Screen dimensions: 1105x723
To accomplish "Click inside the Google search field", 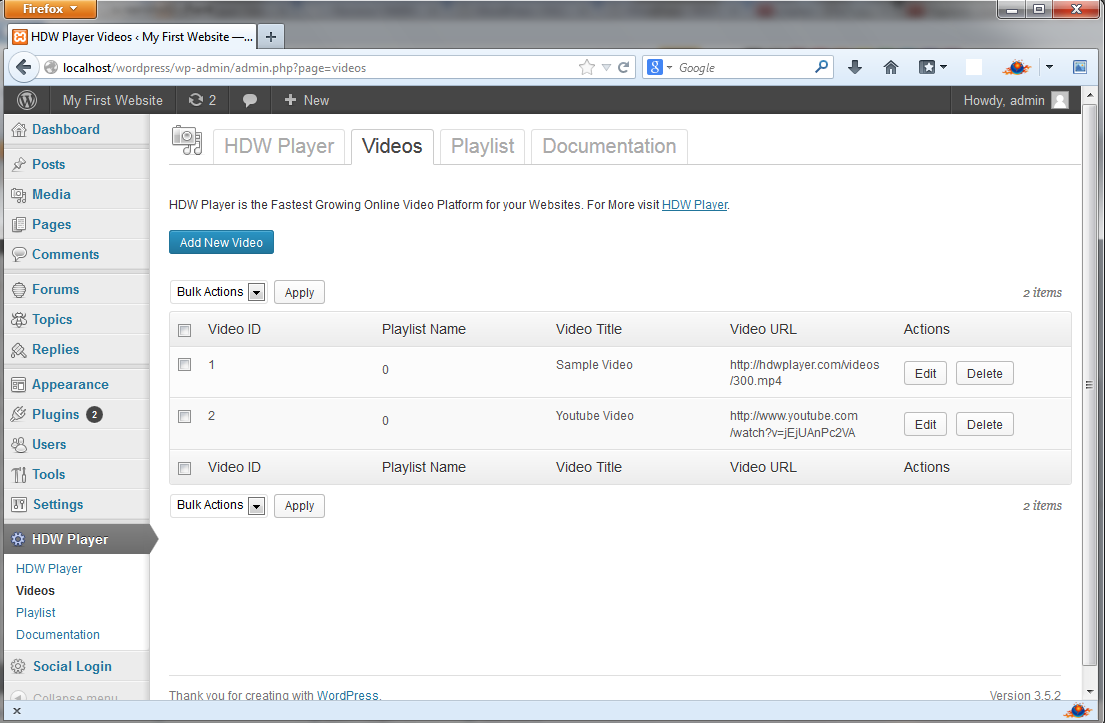I will coord(743,68).
